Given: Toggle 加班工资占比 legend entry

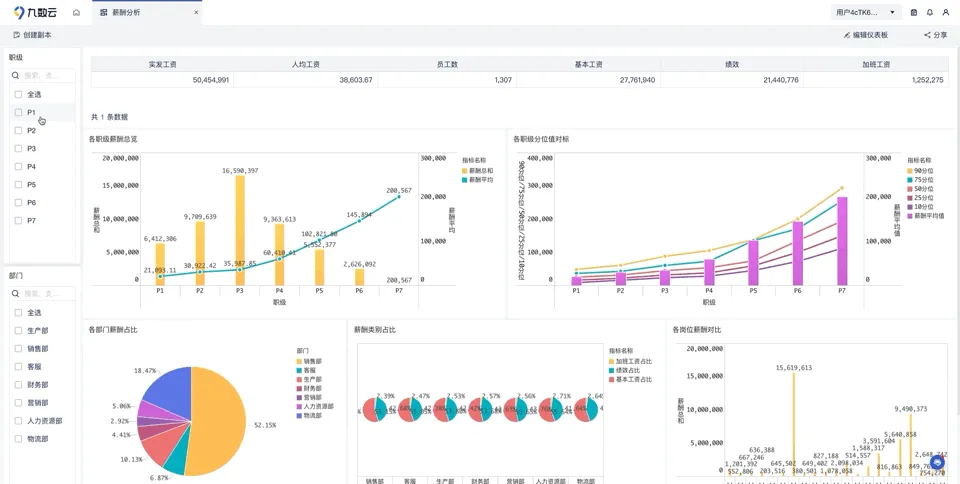Looking at the screenshot, I should 631,361.
